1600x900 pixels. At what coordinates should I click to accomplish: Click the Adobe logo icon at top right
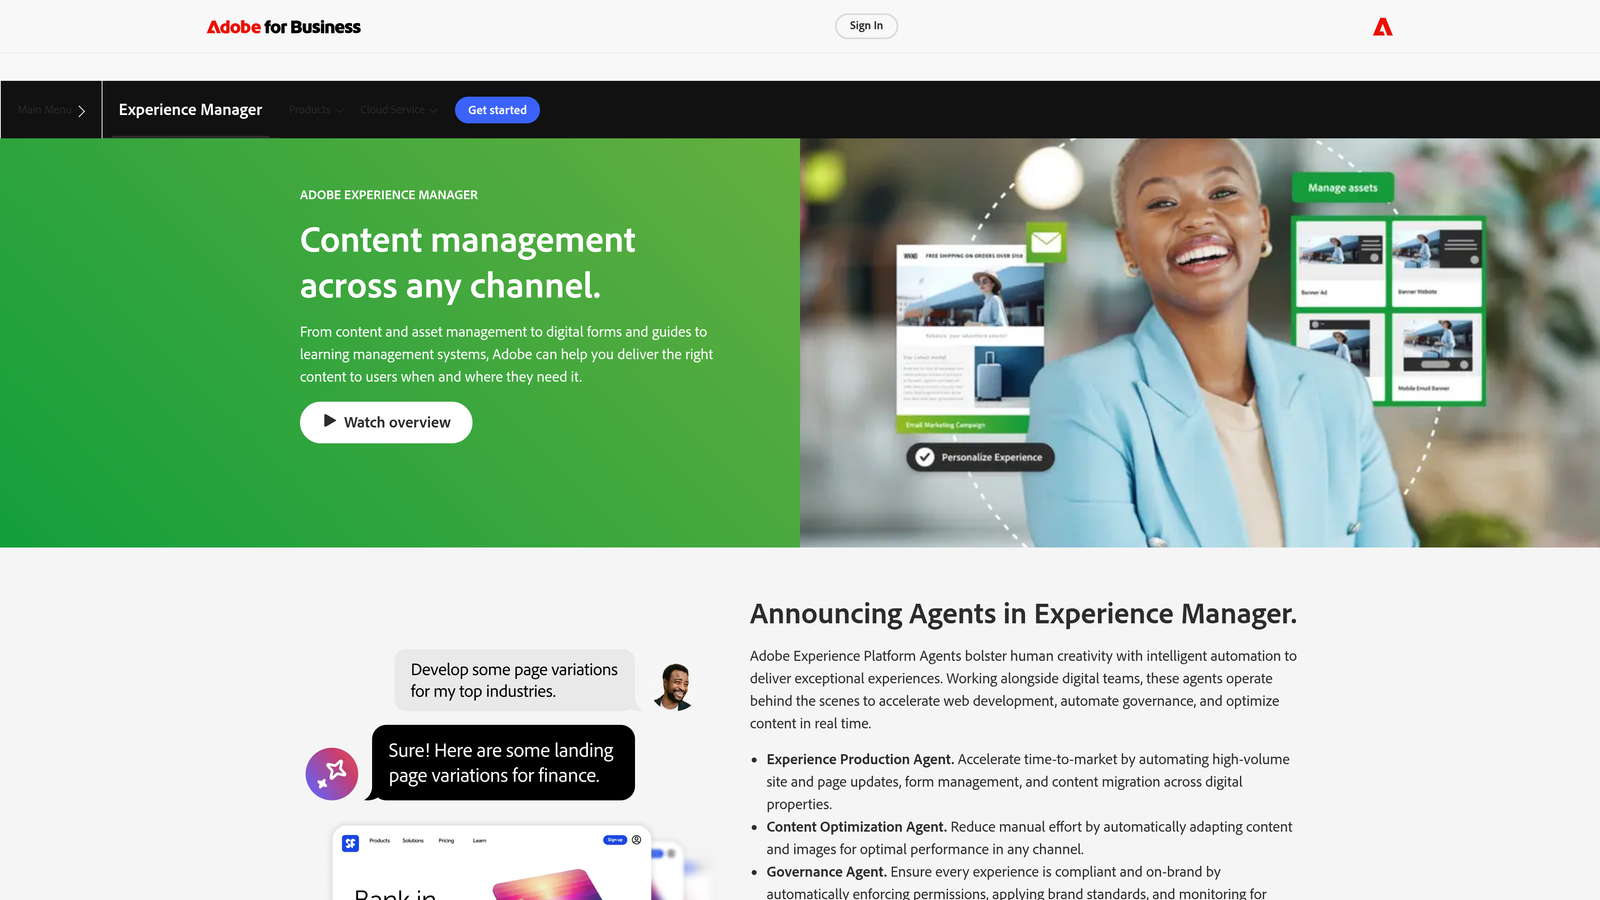1383,26
